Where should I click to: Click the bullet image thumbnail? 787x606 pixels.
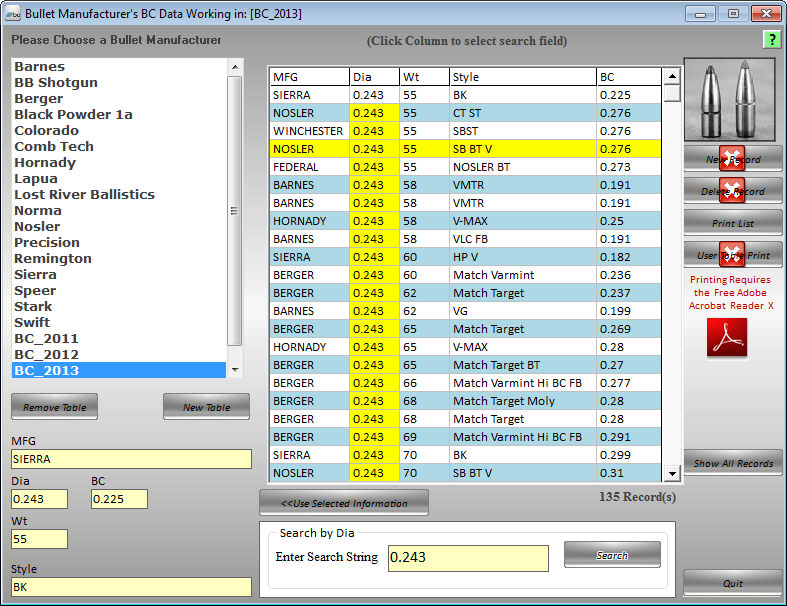click(733, 99)
